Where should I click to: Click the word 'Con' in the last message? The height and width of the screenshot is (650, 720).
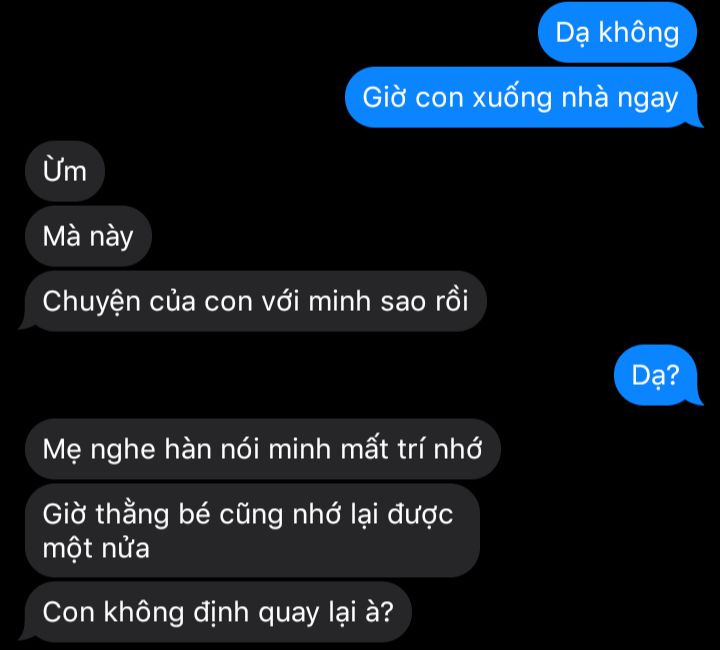pyautogui.click(x=68, y=612)
